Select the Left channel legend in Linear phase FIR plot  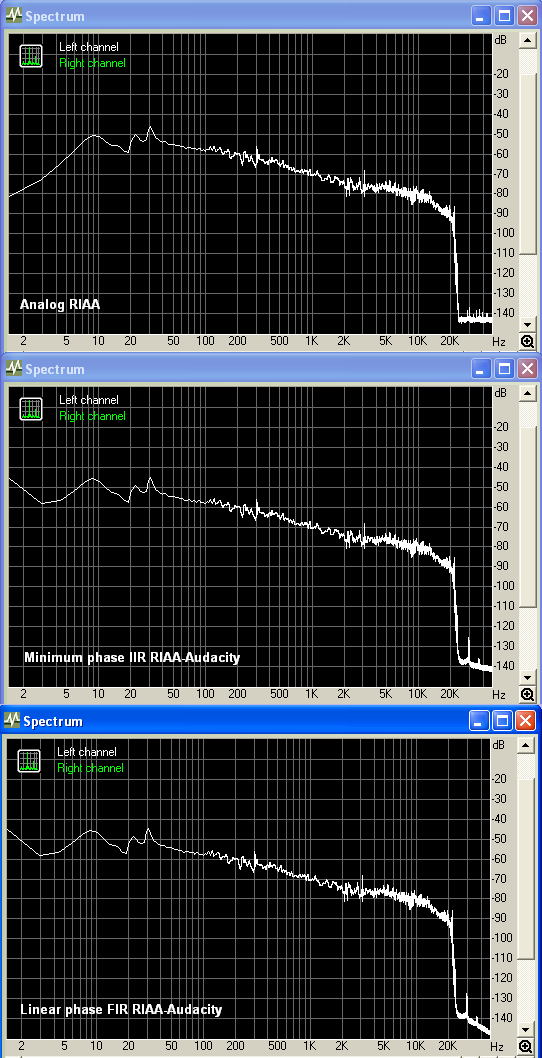pyautogui.click(x=86, y=752)
